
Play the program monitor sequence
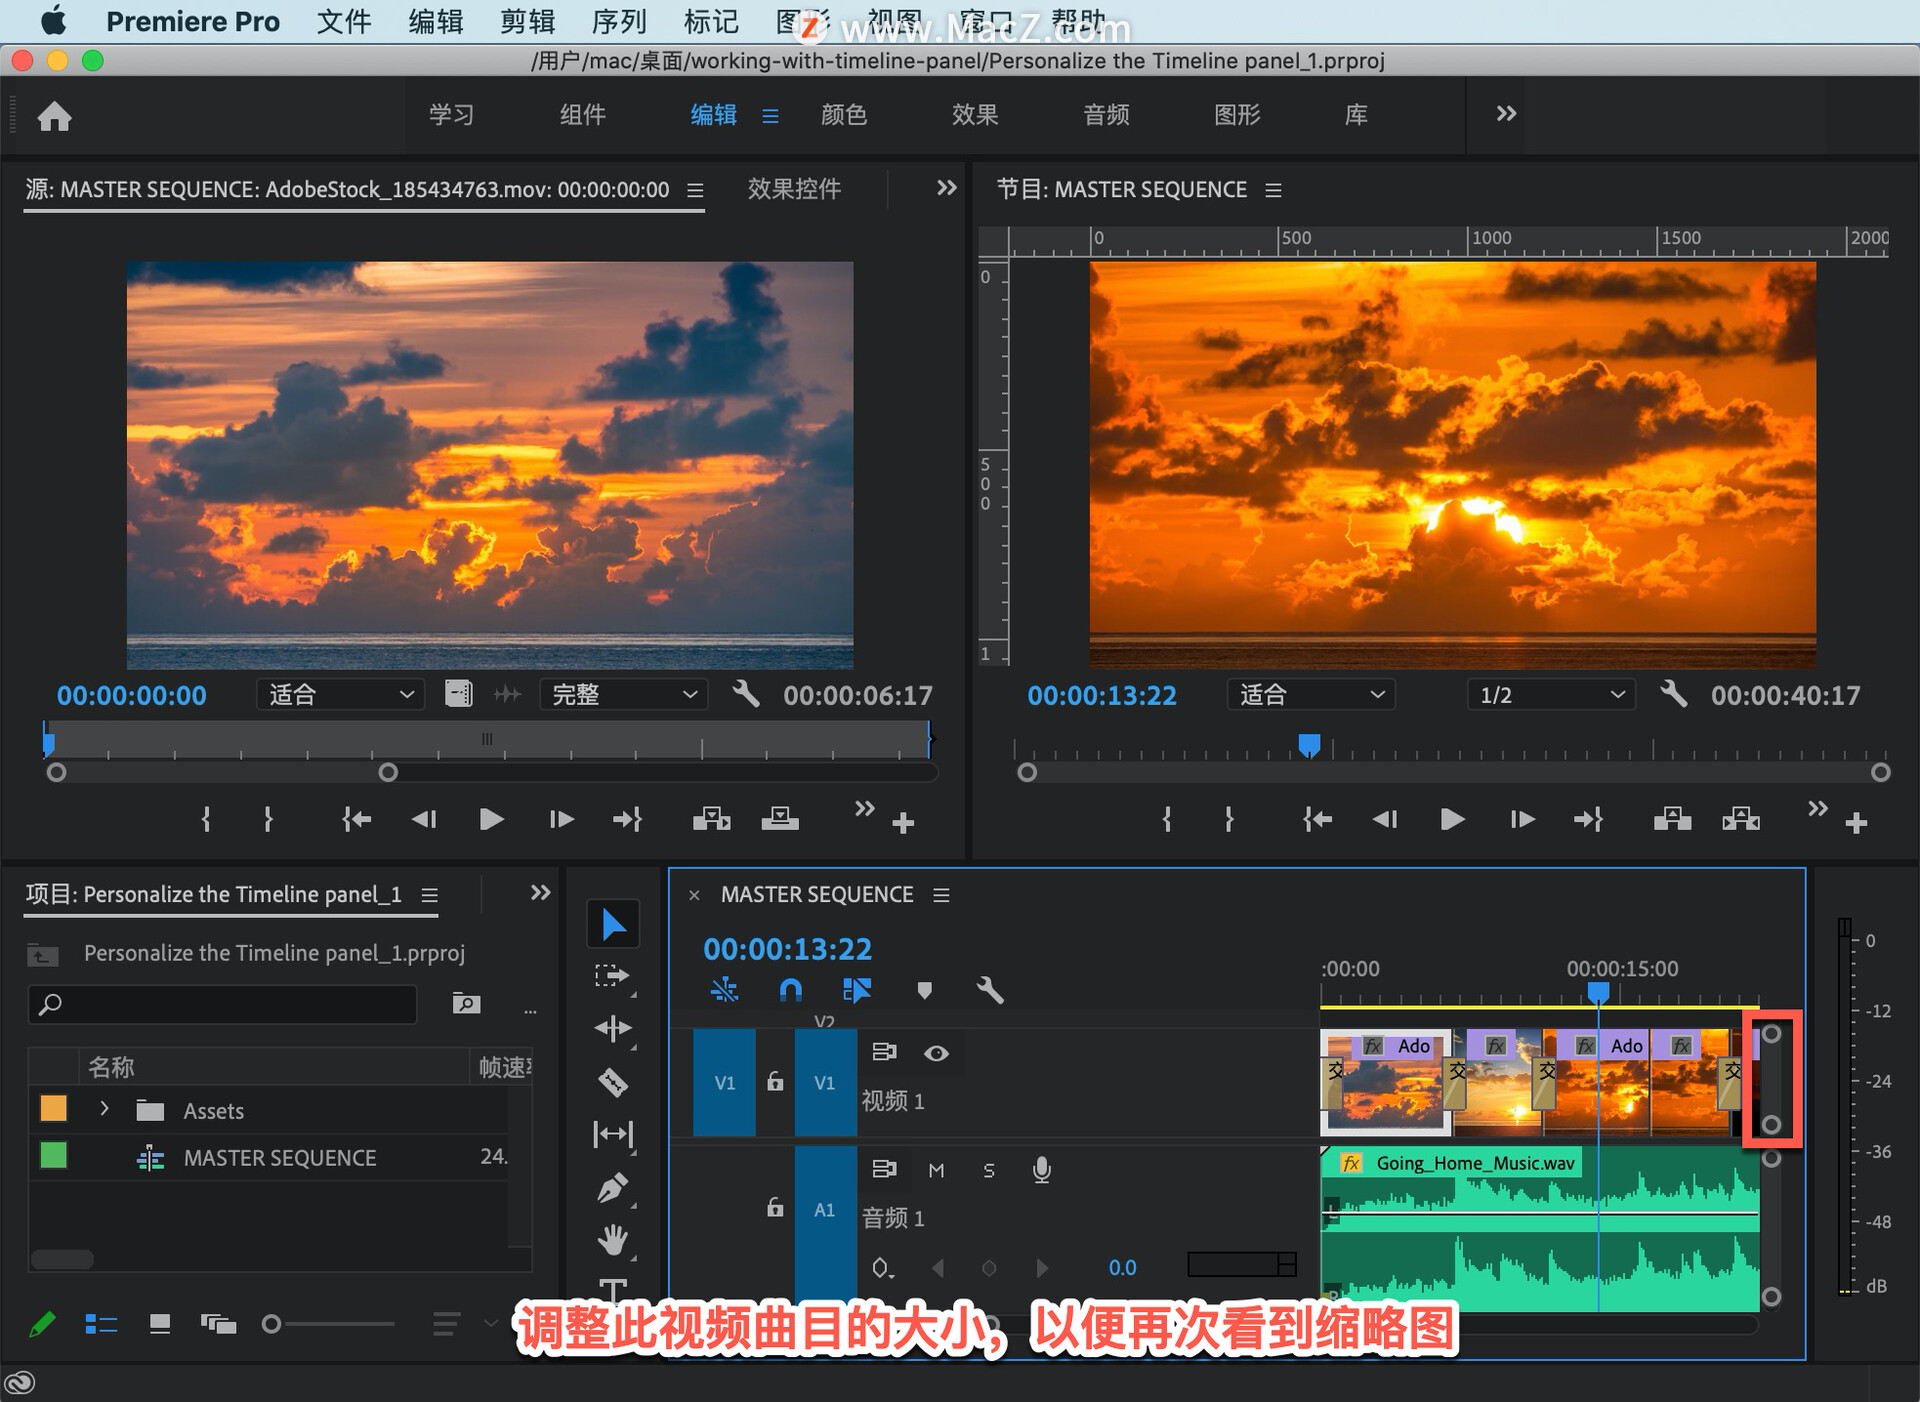tap(1452, 820)
